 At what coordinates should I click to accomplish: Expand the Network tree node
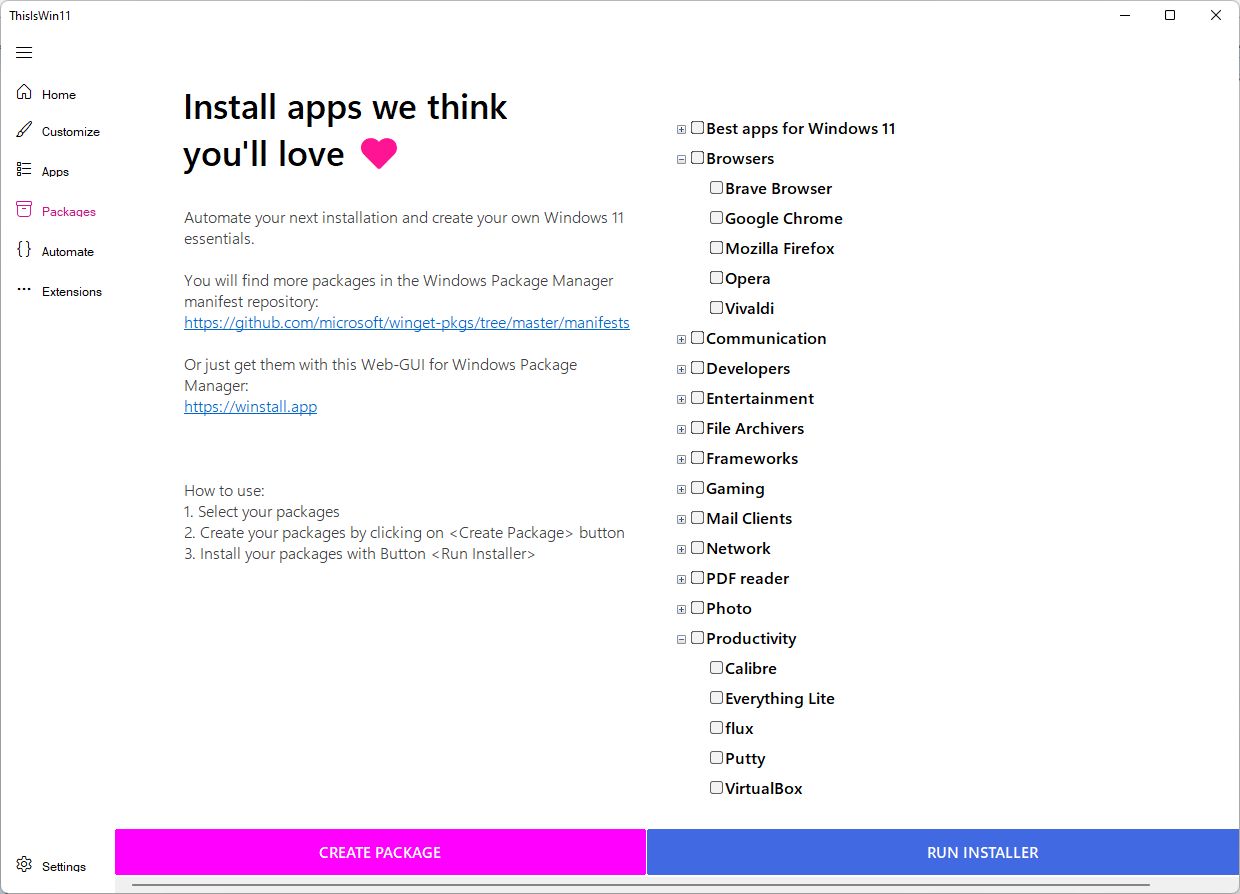[x=681, y=549]
